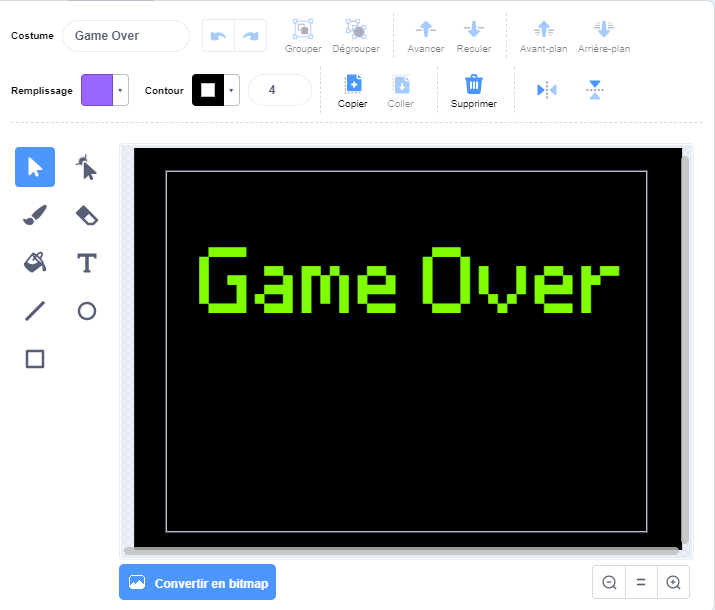Choose the Line tool

(35, 311)
